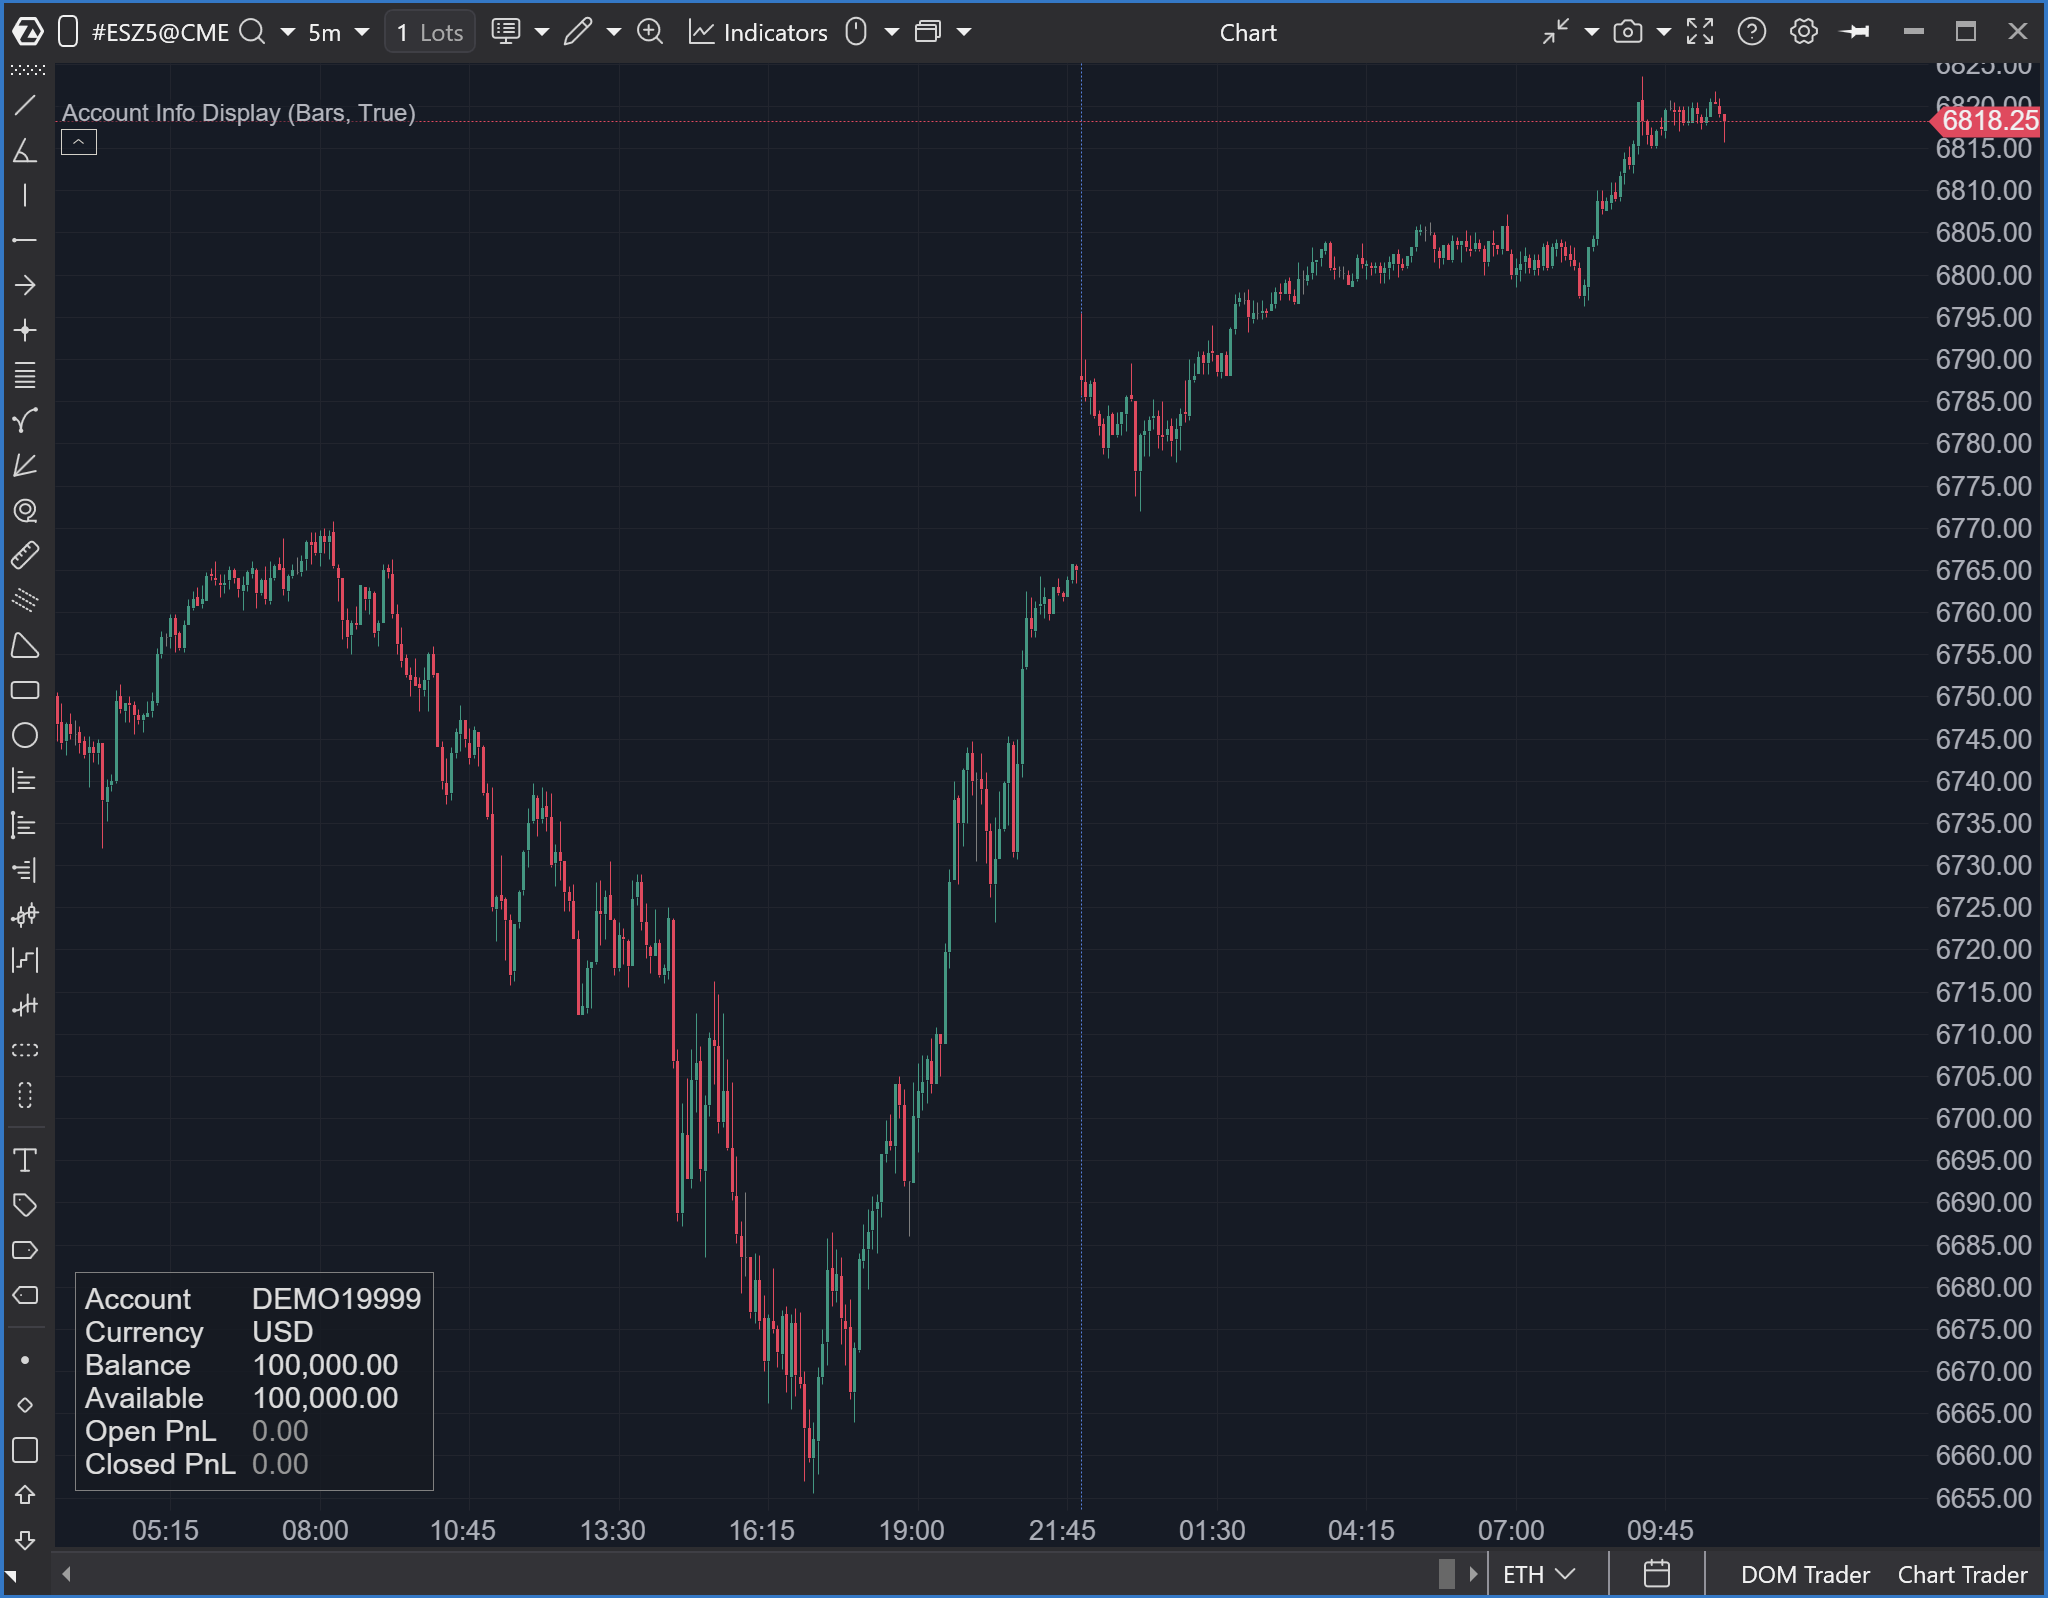Open the drawing pencil dropdown arrow
The width and height of the screenshot is (2048, 1598).
(614, 32)
